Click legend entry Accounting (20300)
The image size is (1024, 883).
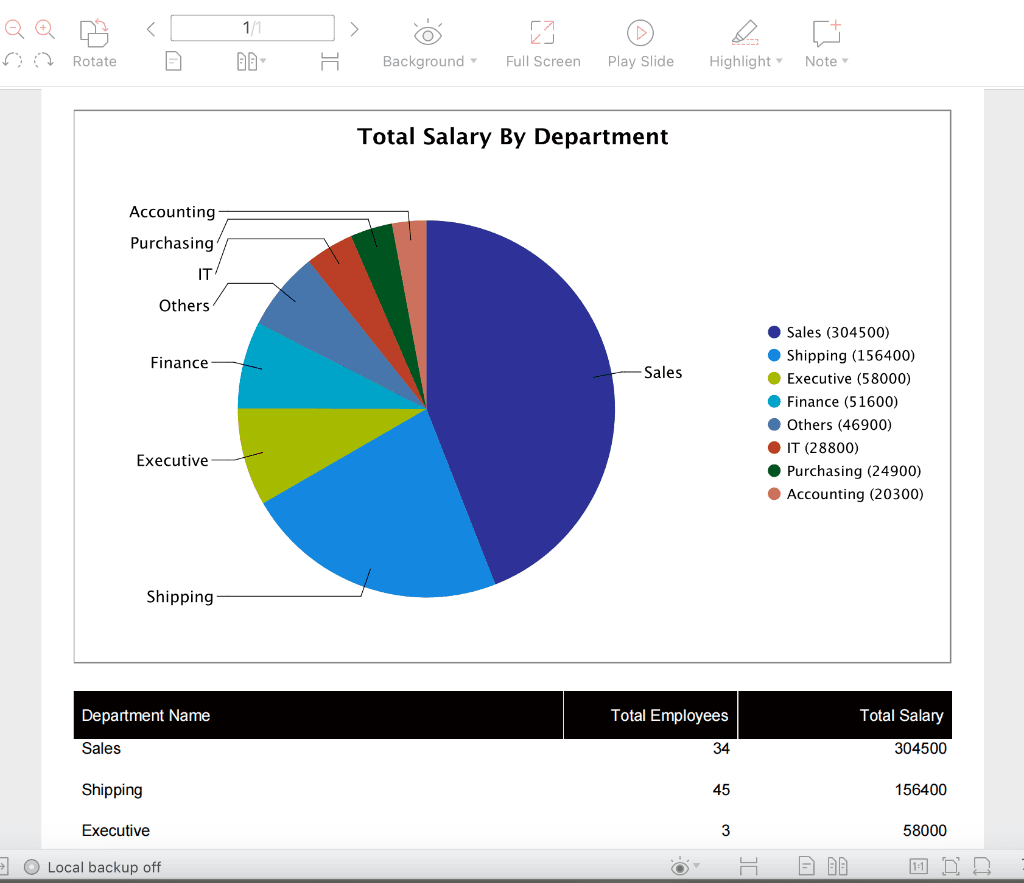tap(846, 494)
